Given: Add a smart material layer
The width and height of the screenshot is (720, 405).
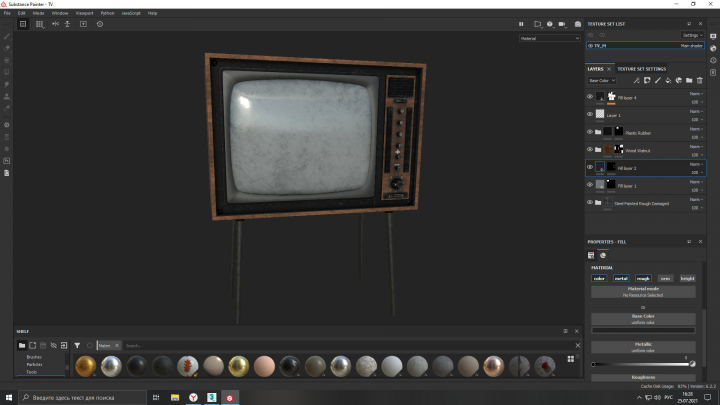Looking at the screenshot, I should pos(679,80).
